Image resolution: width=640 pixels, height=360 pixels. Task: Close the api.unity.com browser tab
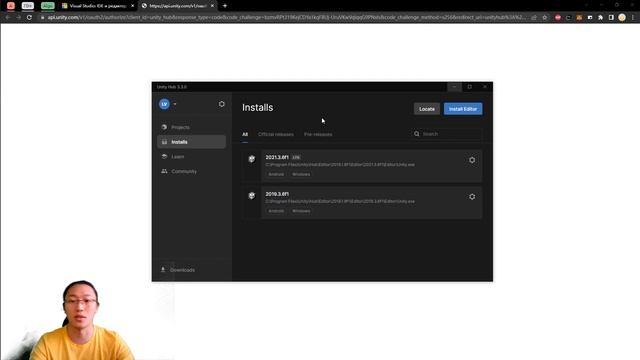[x=212, y=6]
